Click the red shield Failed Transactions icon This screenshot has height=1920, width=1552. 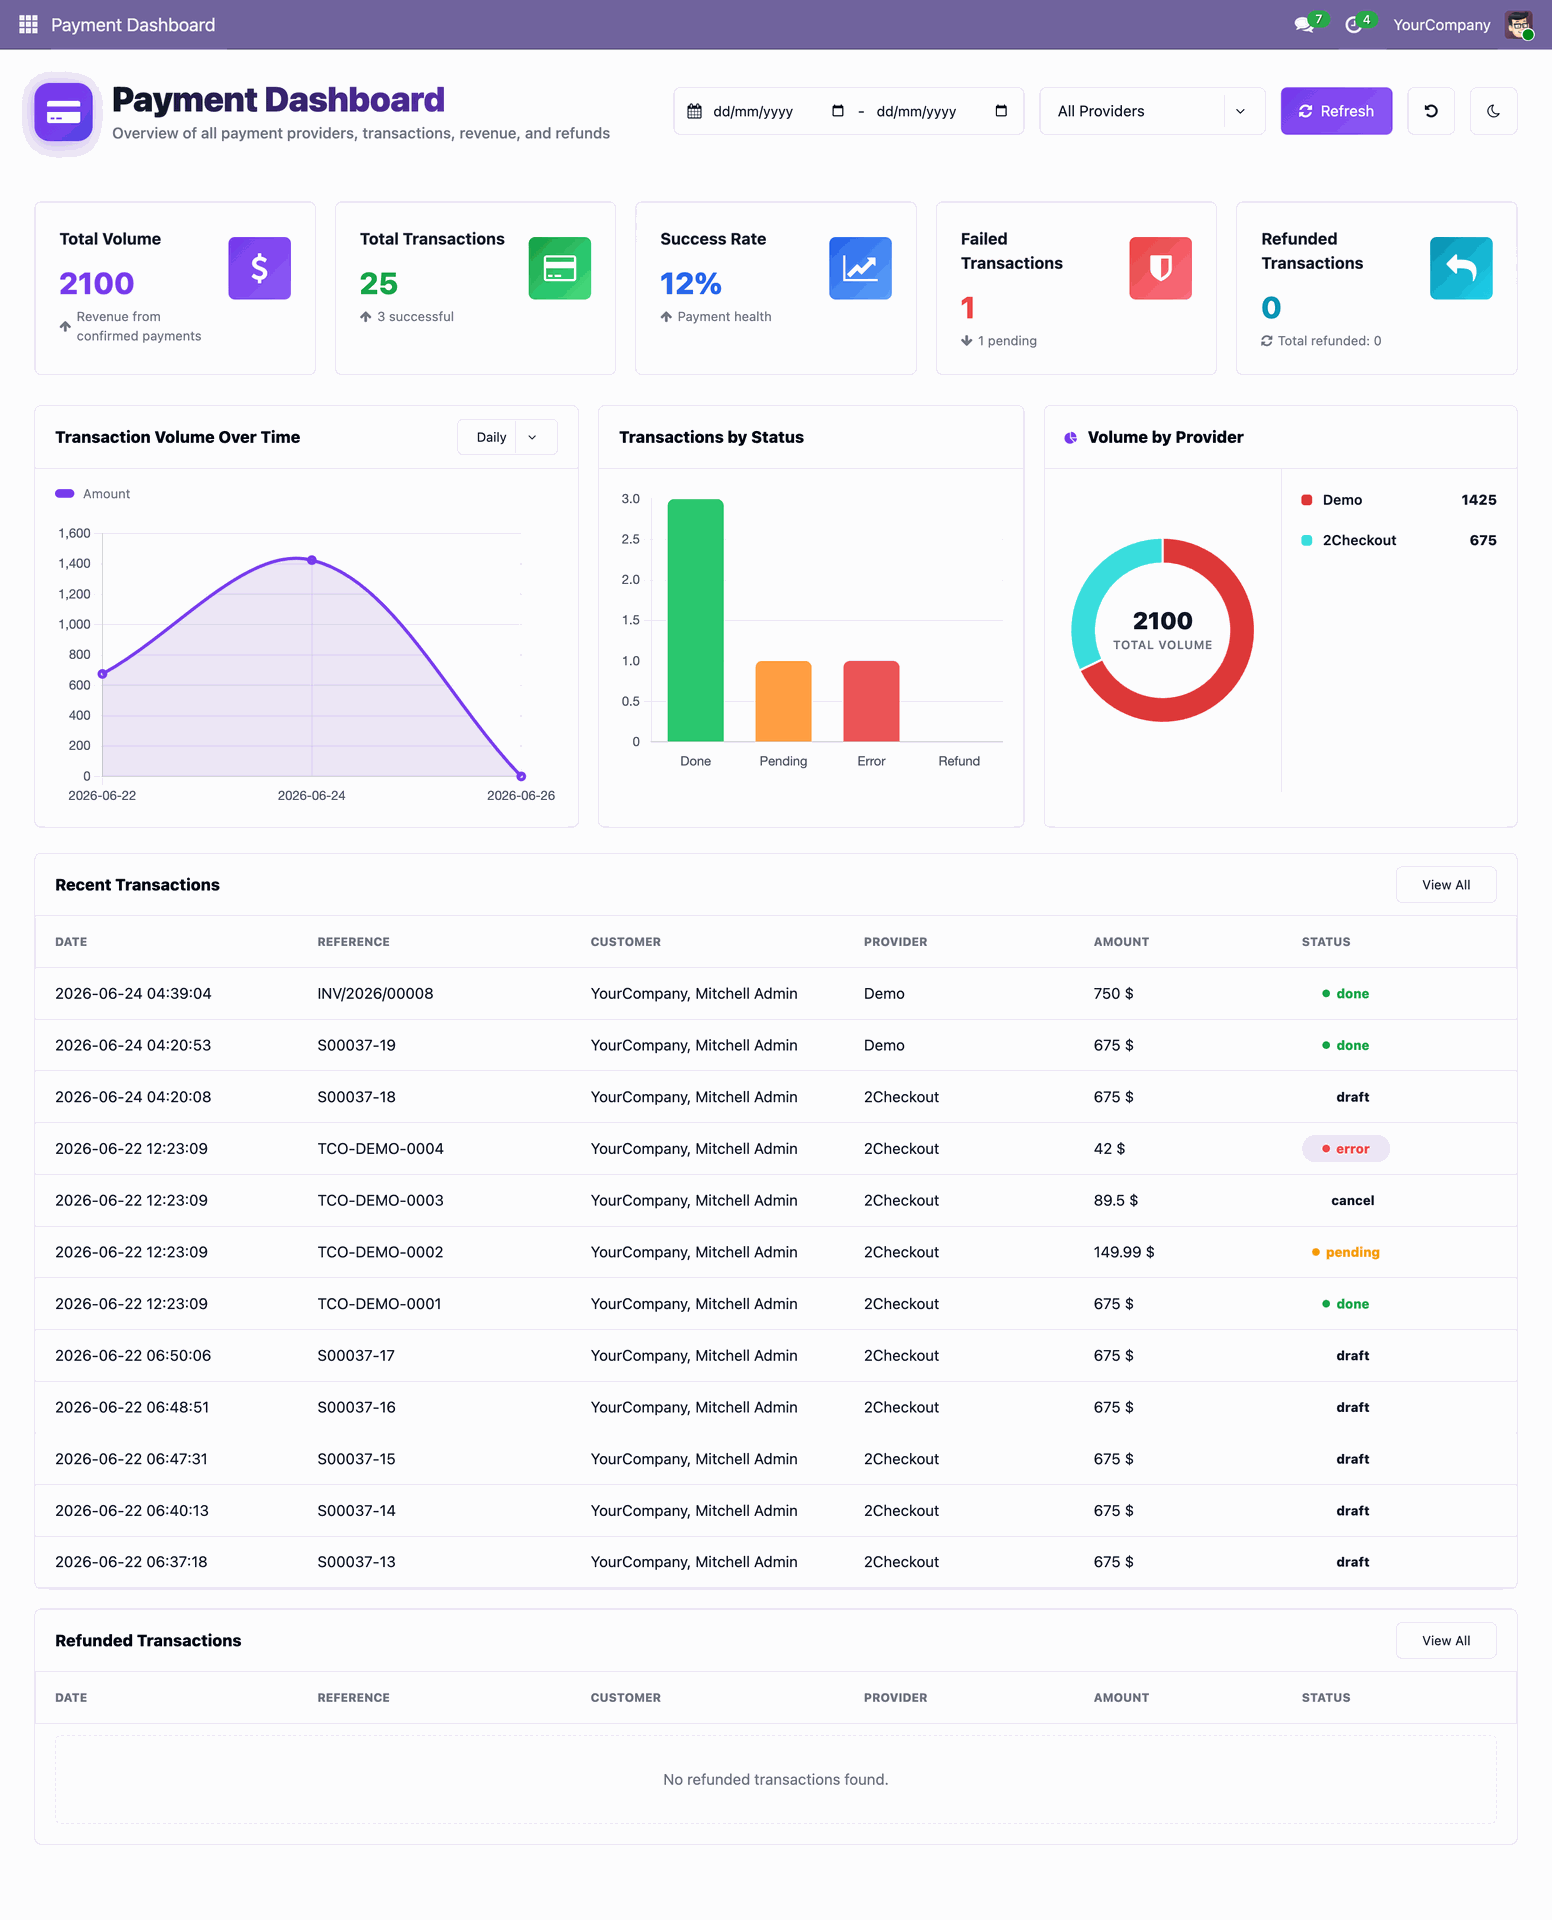[x=1160, y=268]
